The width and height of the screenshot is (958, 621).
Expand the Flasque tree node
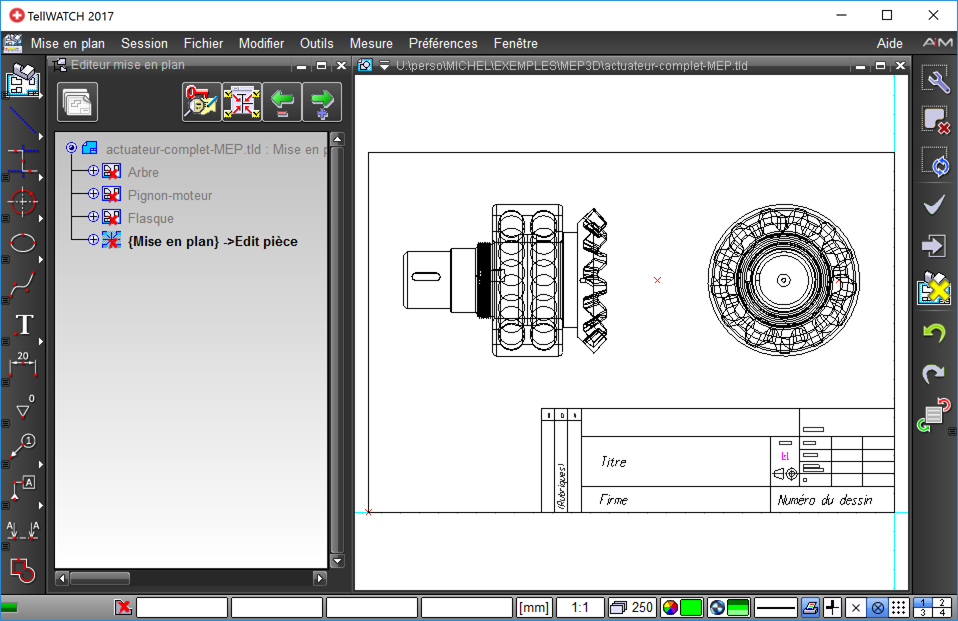click(93, 217)
